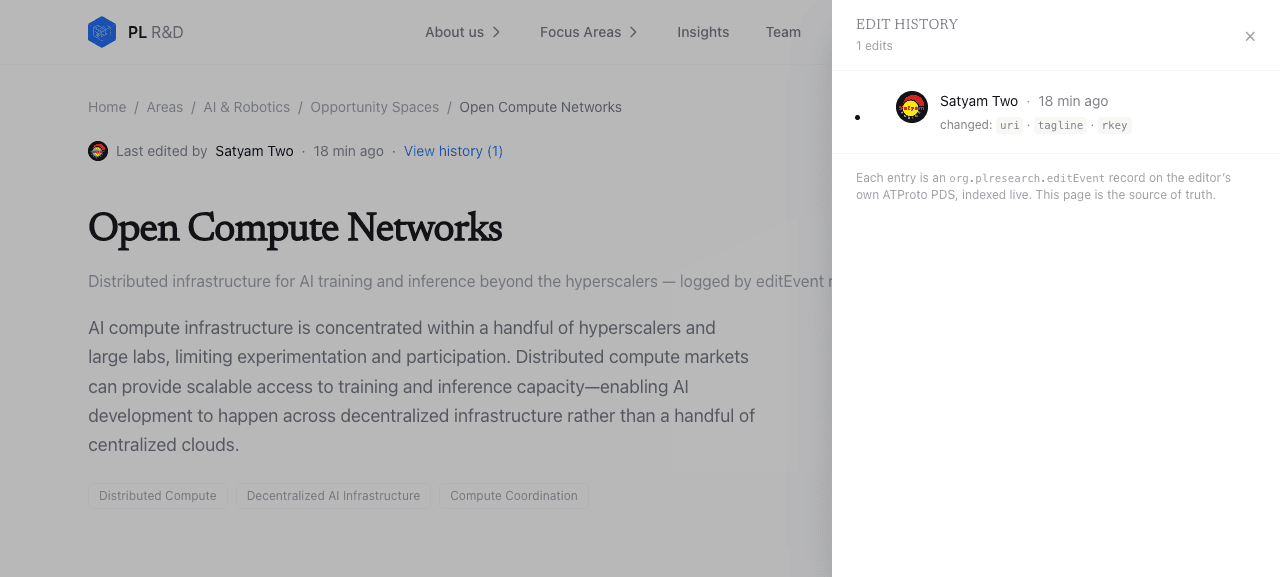
Task: Expand the About us chevron
Action: point(496,32)
